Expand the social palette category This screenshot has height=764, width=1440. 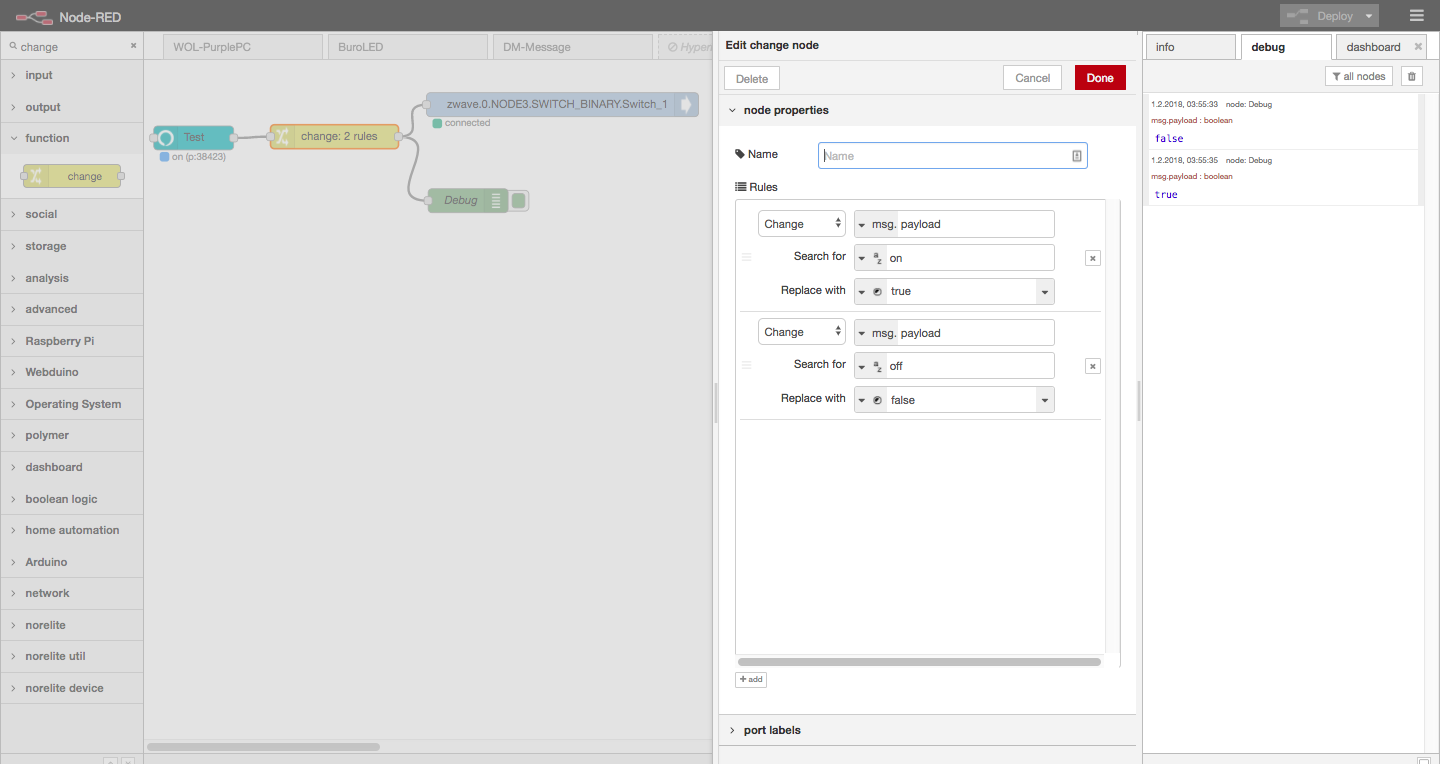click(72, 214)
